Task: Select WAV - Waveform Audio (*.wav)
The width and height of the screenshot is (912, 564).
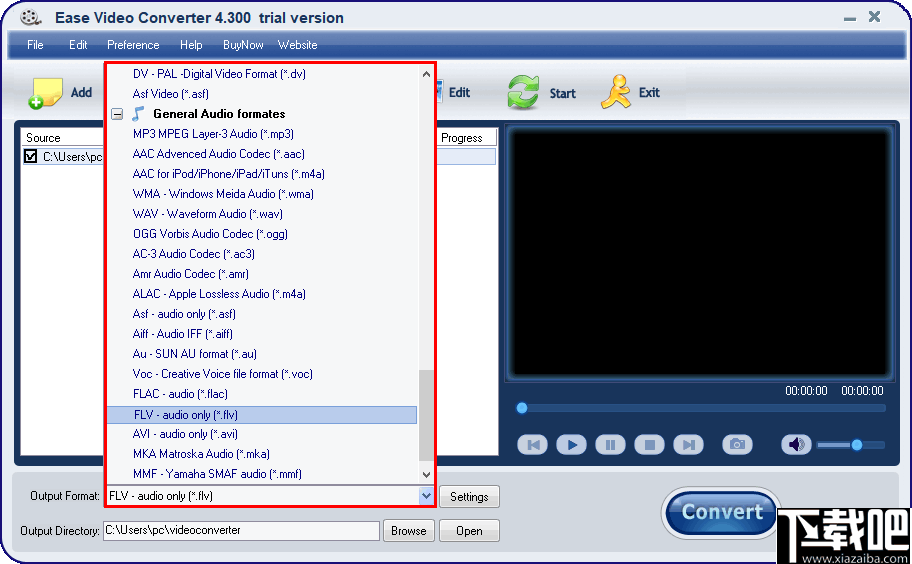Action: (208, 214)
